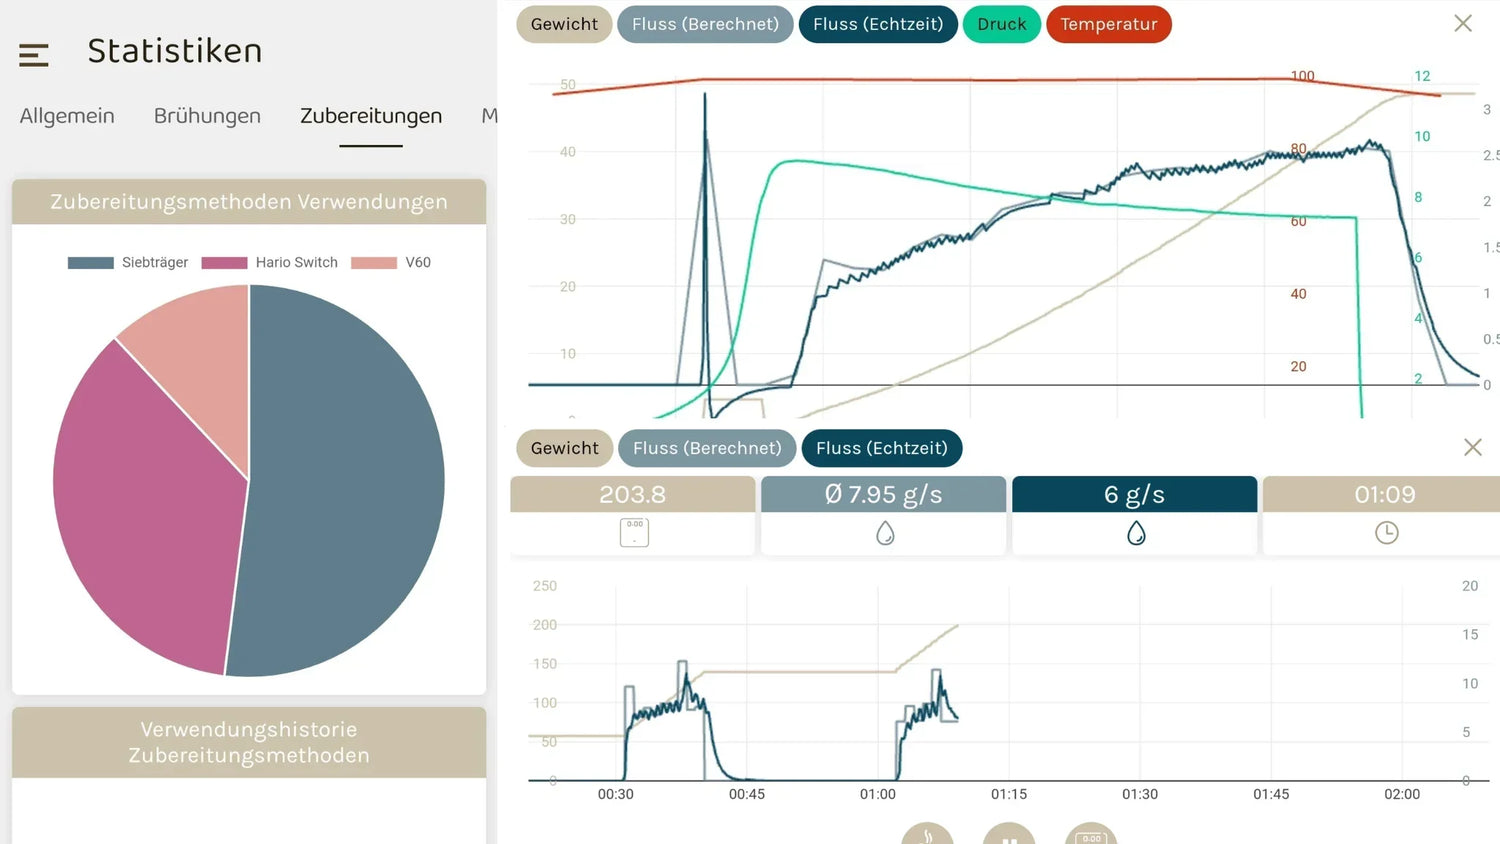1500x844 pixels.
Task: Click the droplet icon under Ø 7.95 g/s
Action: pos(885,534)
